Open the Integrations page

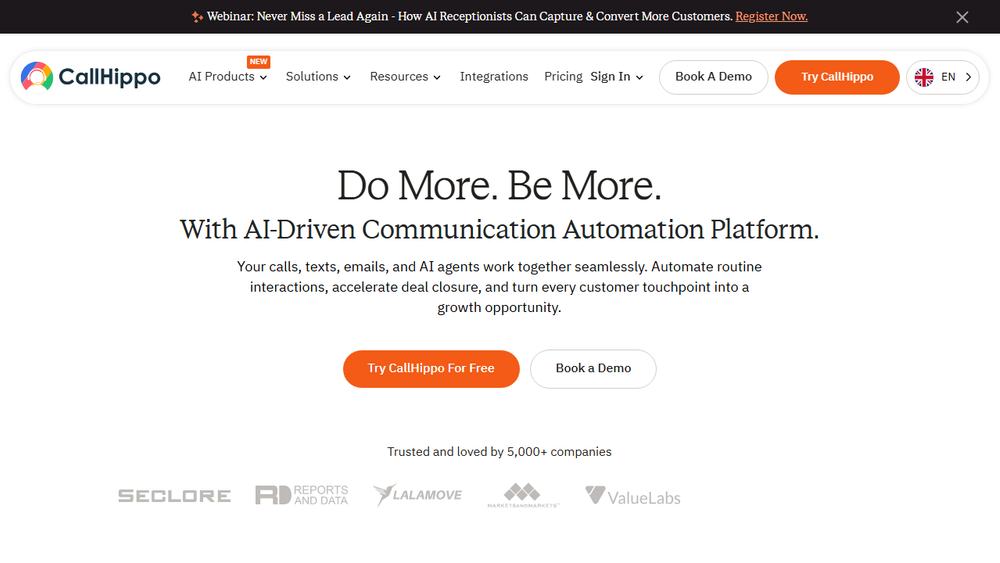[x=494, y=77]
